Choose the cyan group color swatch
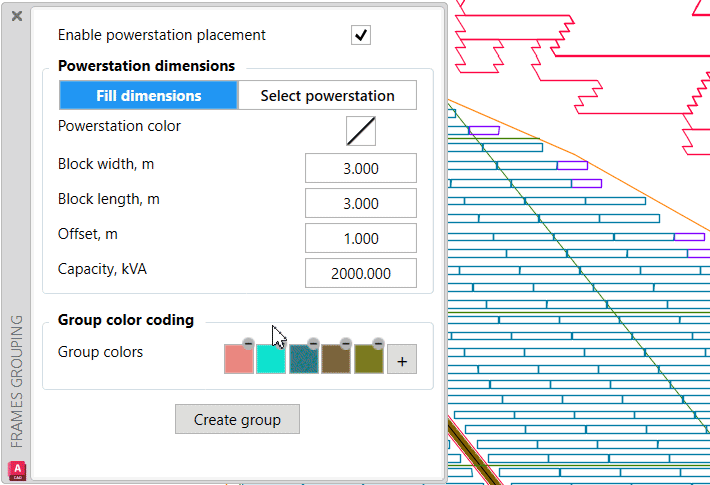 tap(271, 360)
